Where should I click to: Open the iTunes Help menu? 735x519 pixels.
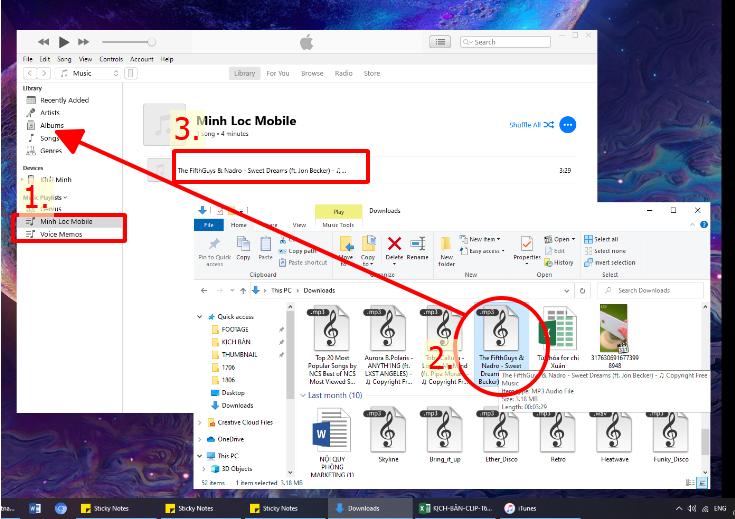(x=167, y=59)
